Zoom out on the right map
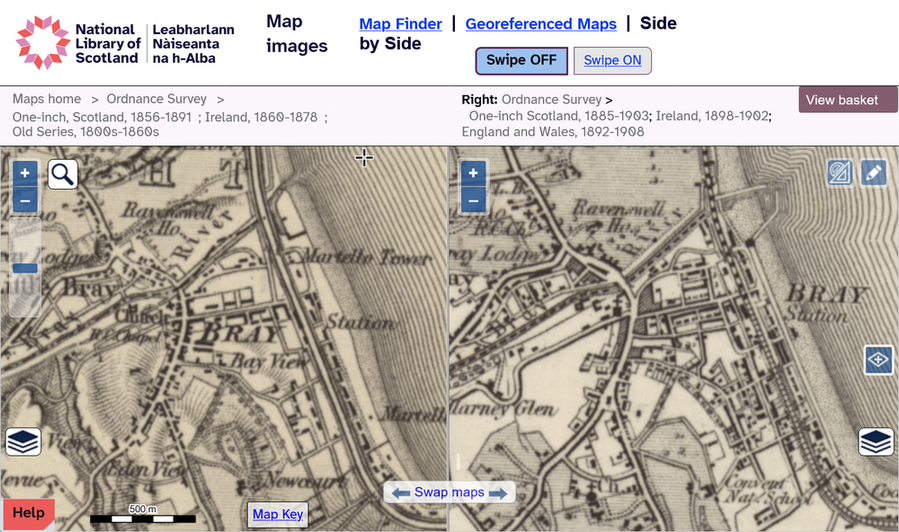The width and height of the screenshot is (899, 532). tap(473, 200)
